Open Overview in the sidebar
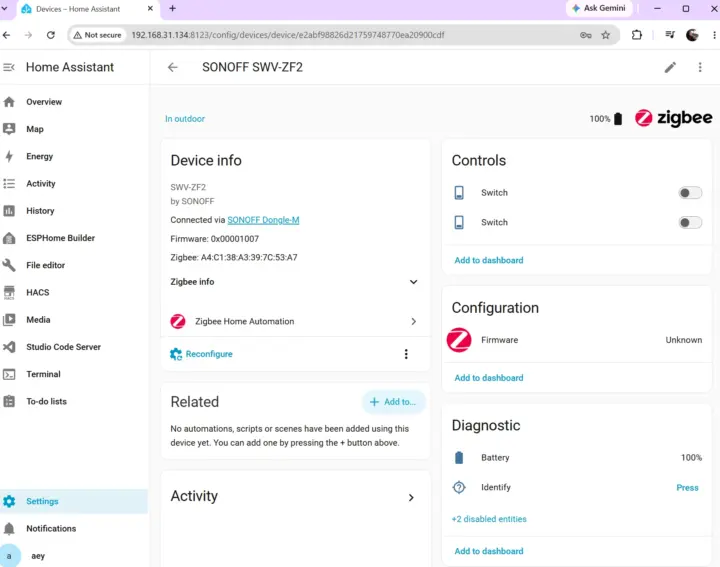 pos(74,102)
